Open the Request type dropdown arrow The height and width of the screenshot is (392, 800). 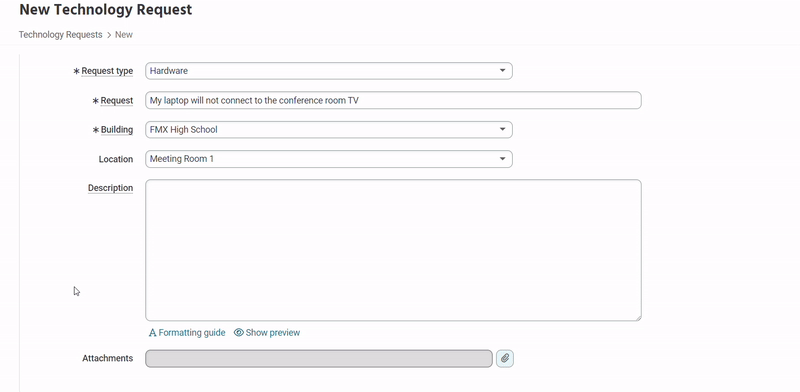tap(502, 70)
